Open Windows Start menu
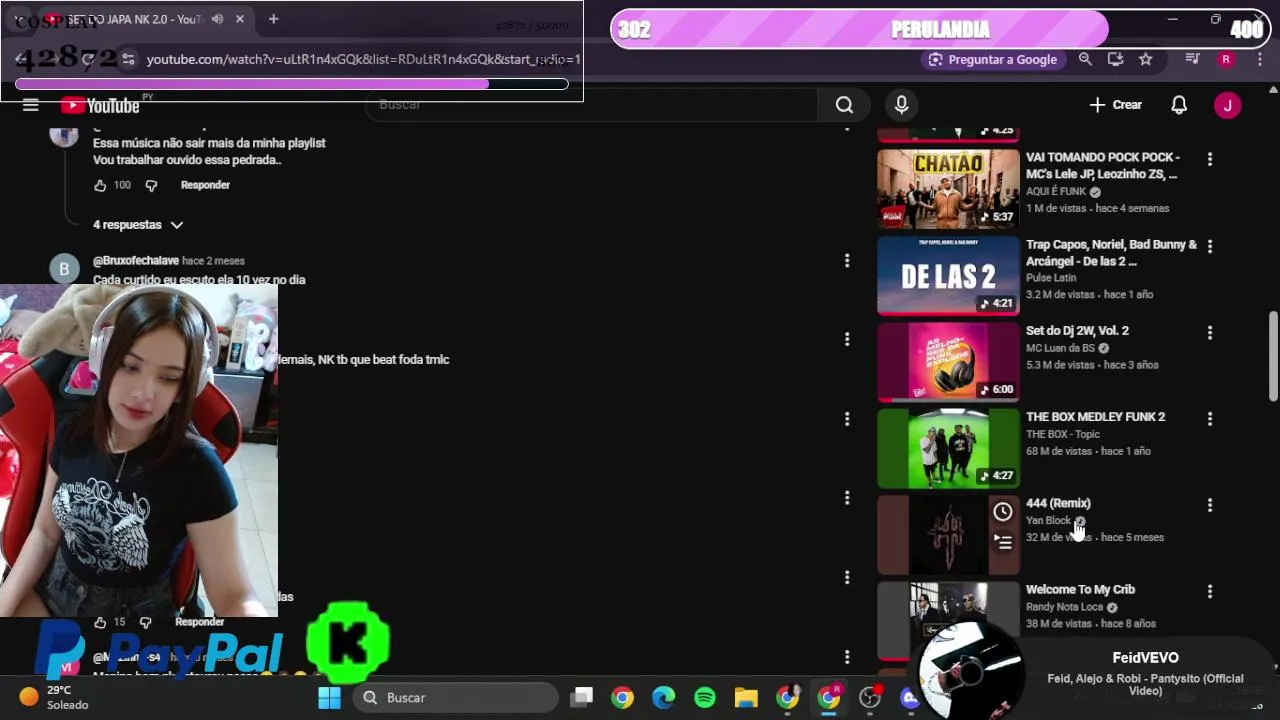 click(x=329, y=697)
